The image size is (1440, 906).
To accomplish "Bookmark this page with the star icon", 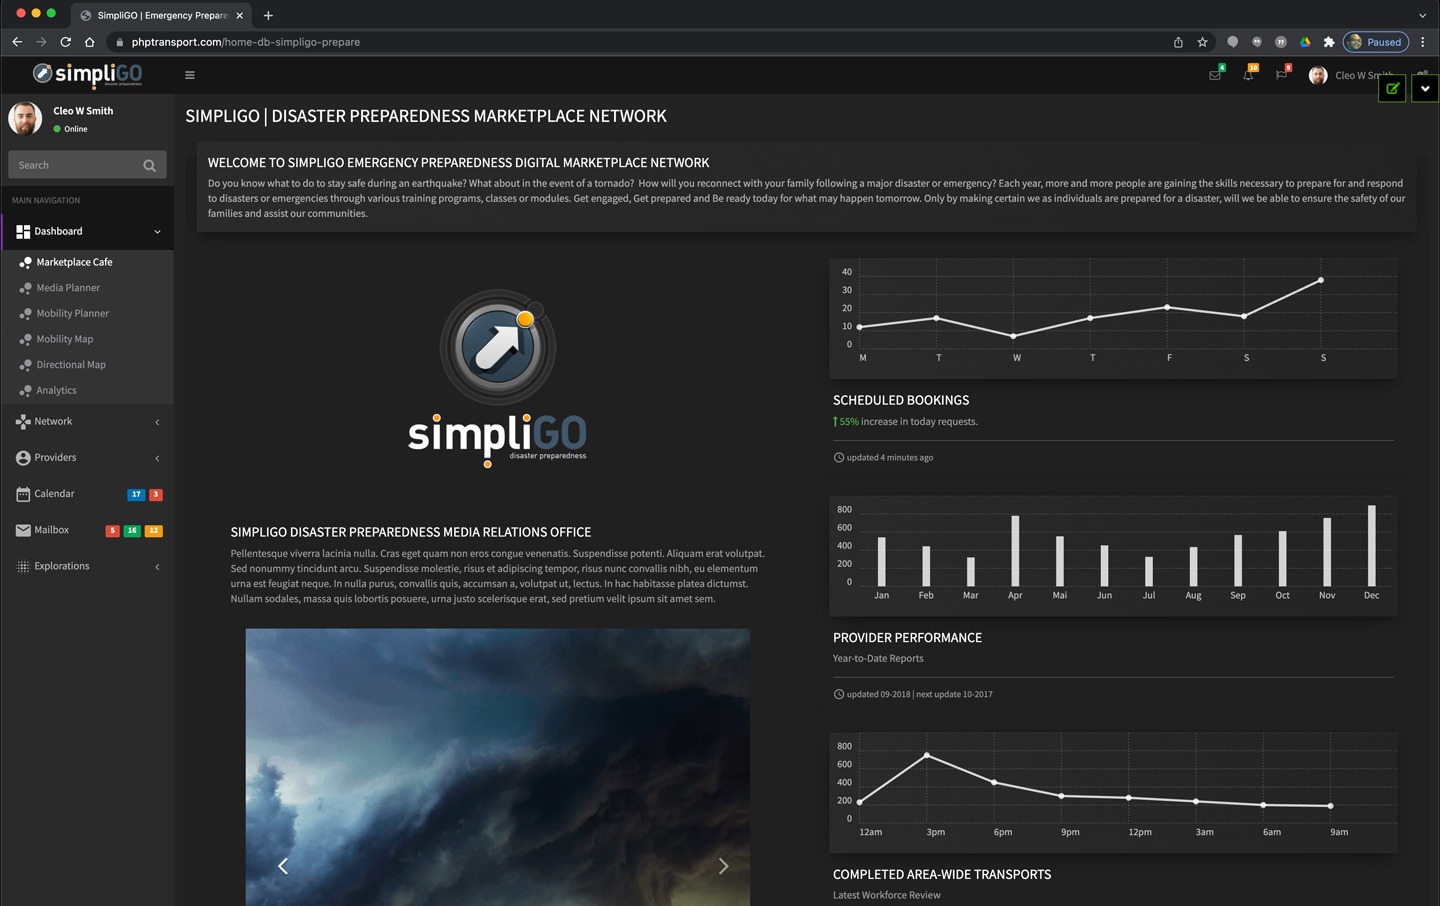I will 1203,42.
